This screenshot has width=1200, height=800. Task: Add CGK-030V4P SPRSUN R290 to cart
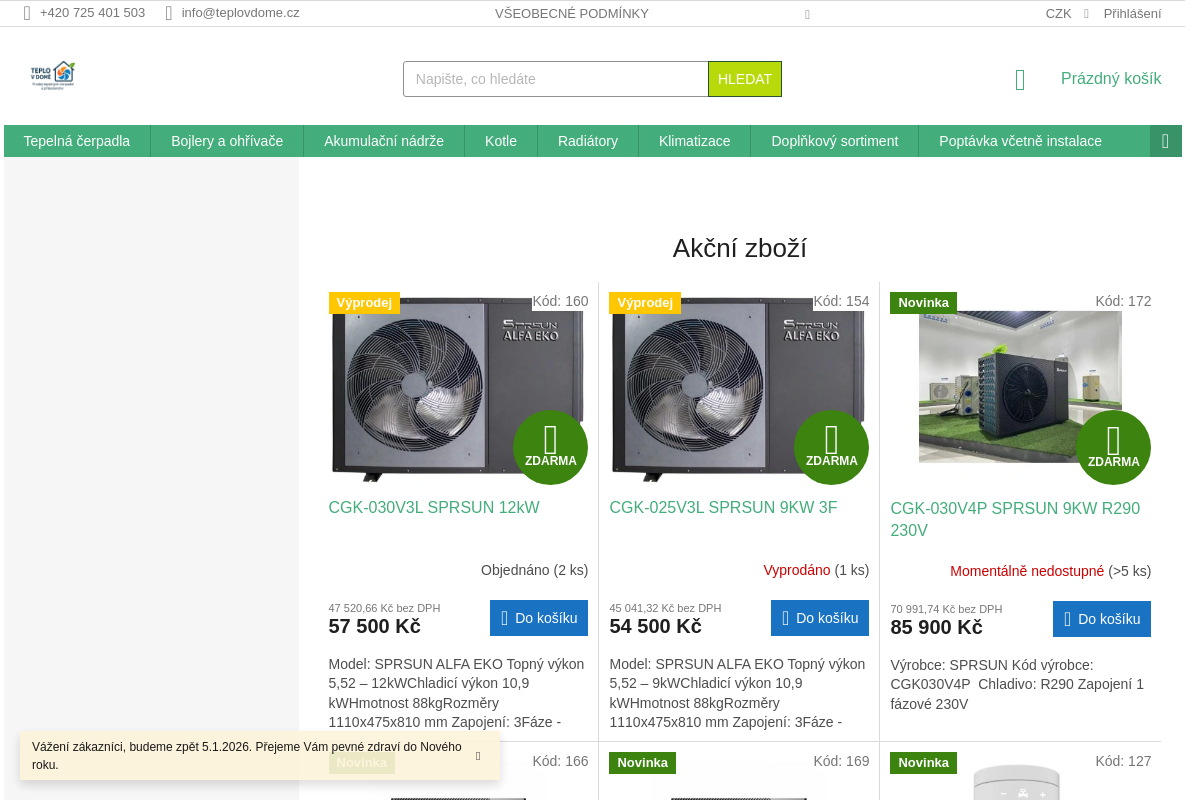(1101, 619)
